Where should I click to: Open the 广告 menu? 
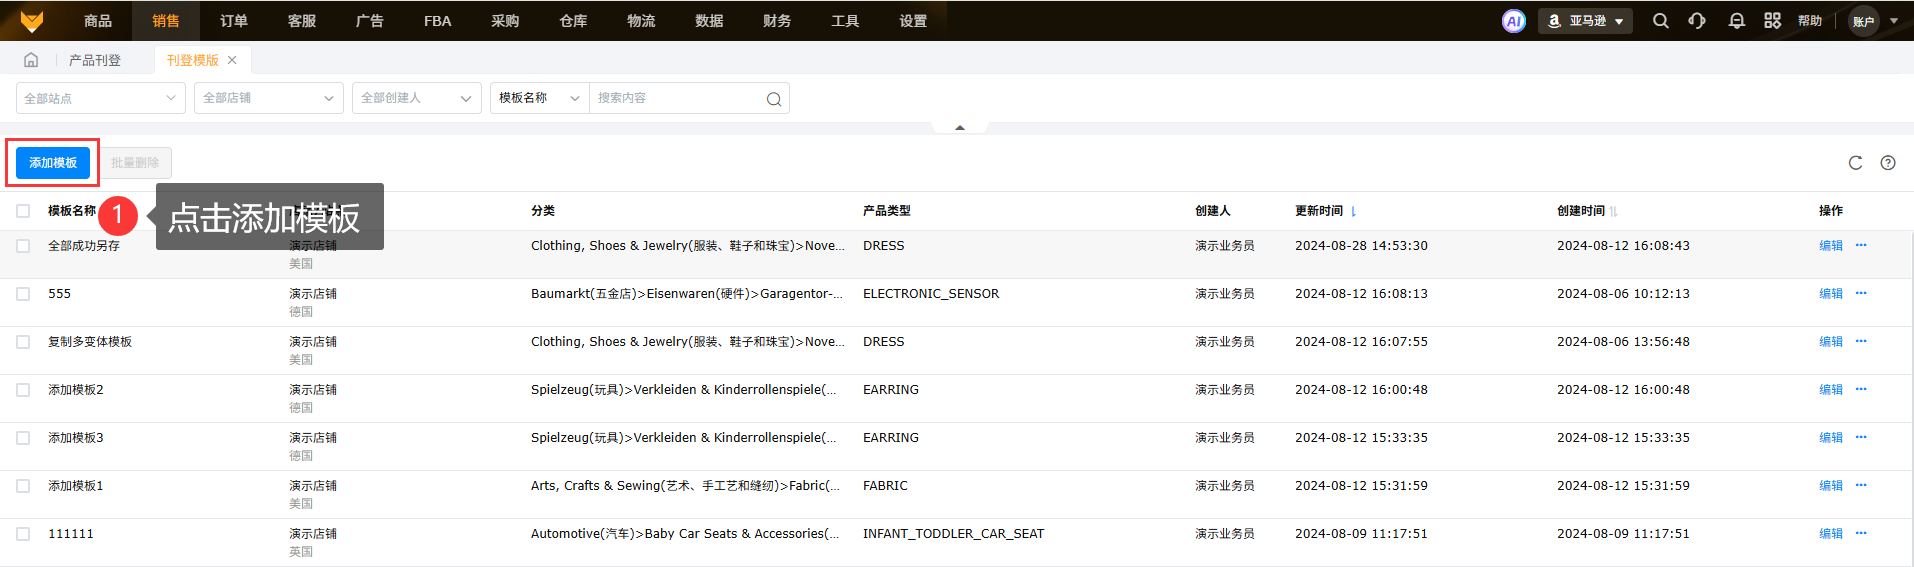tap(370, 21)
